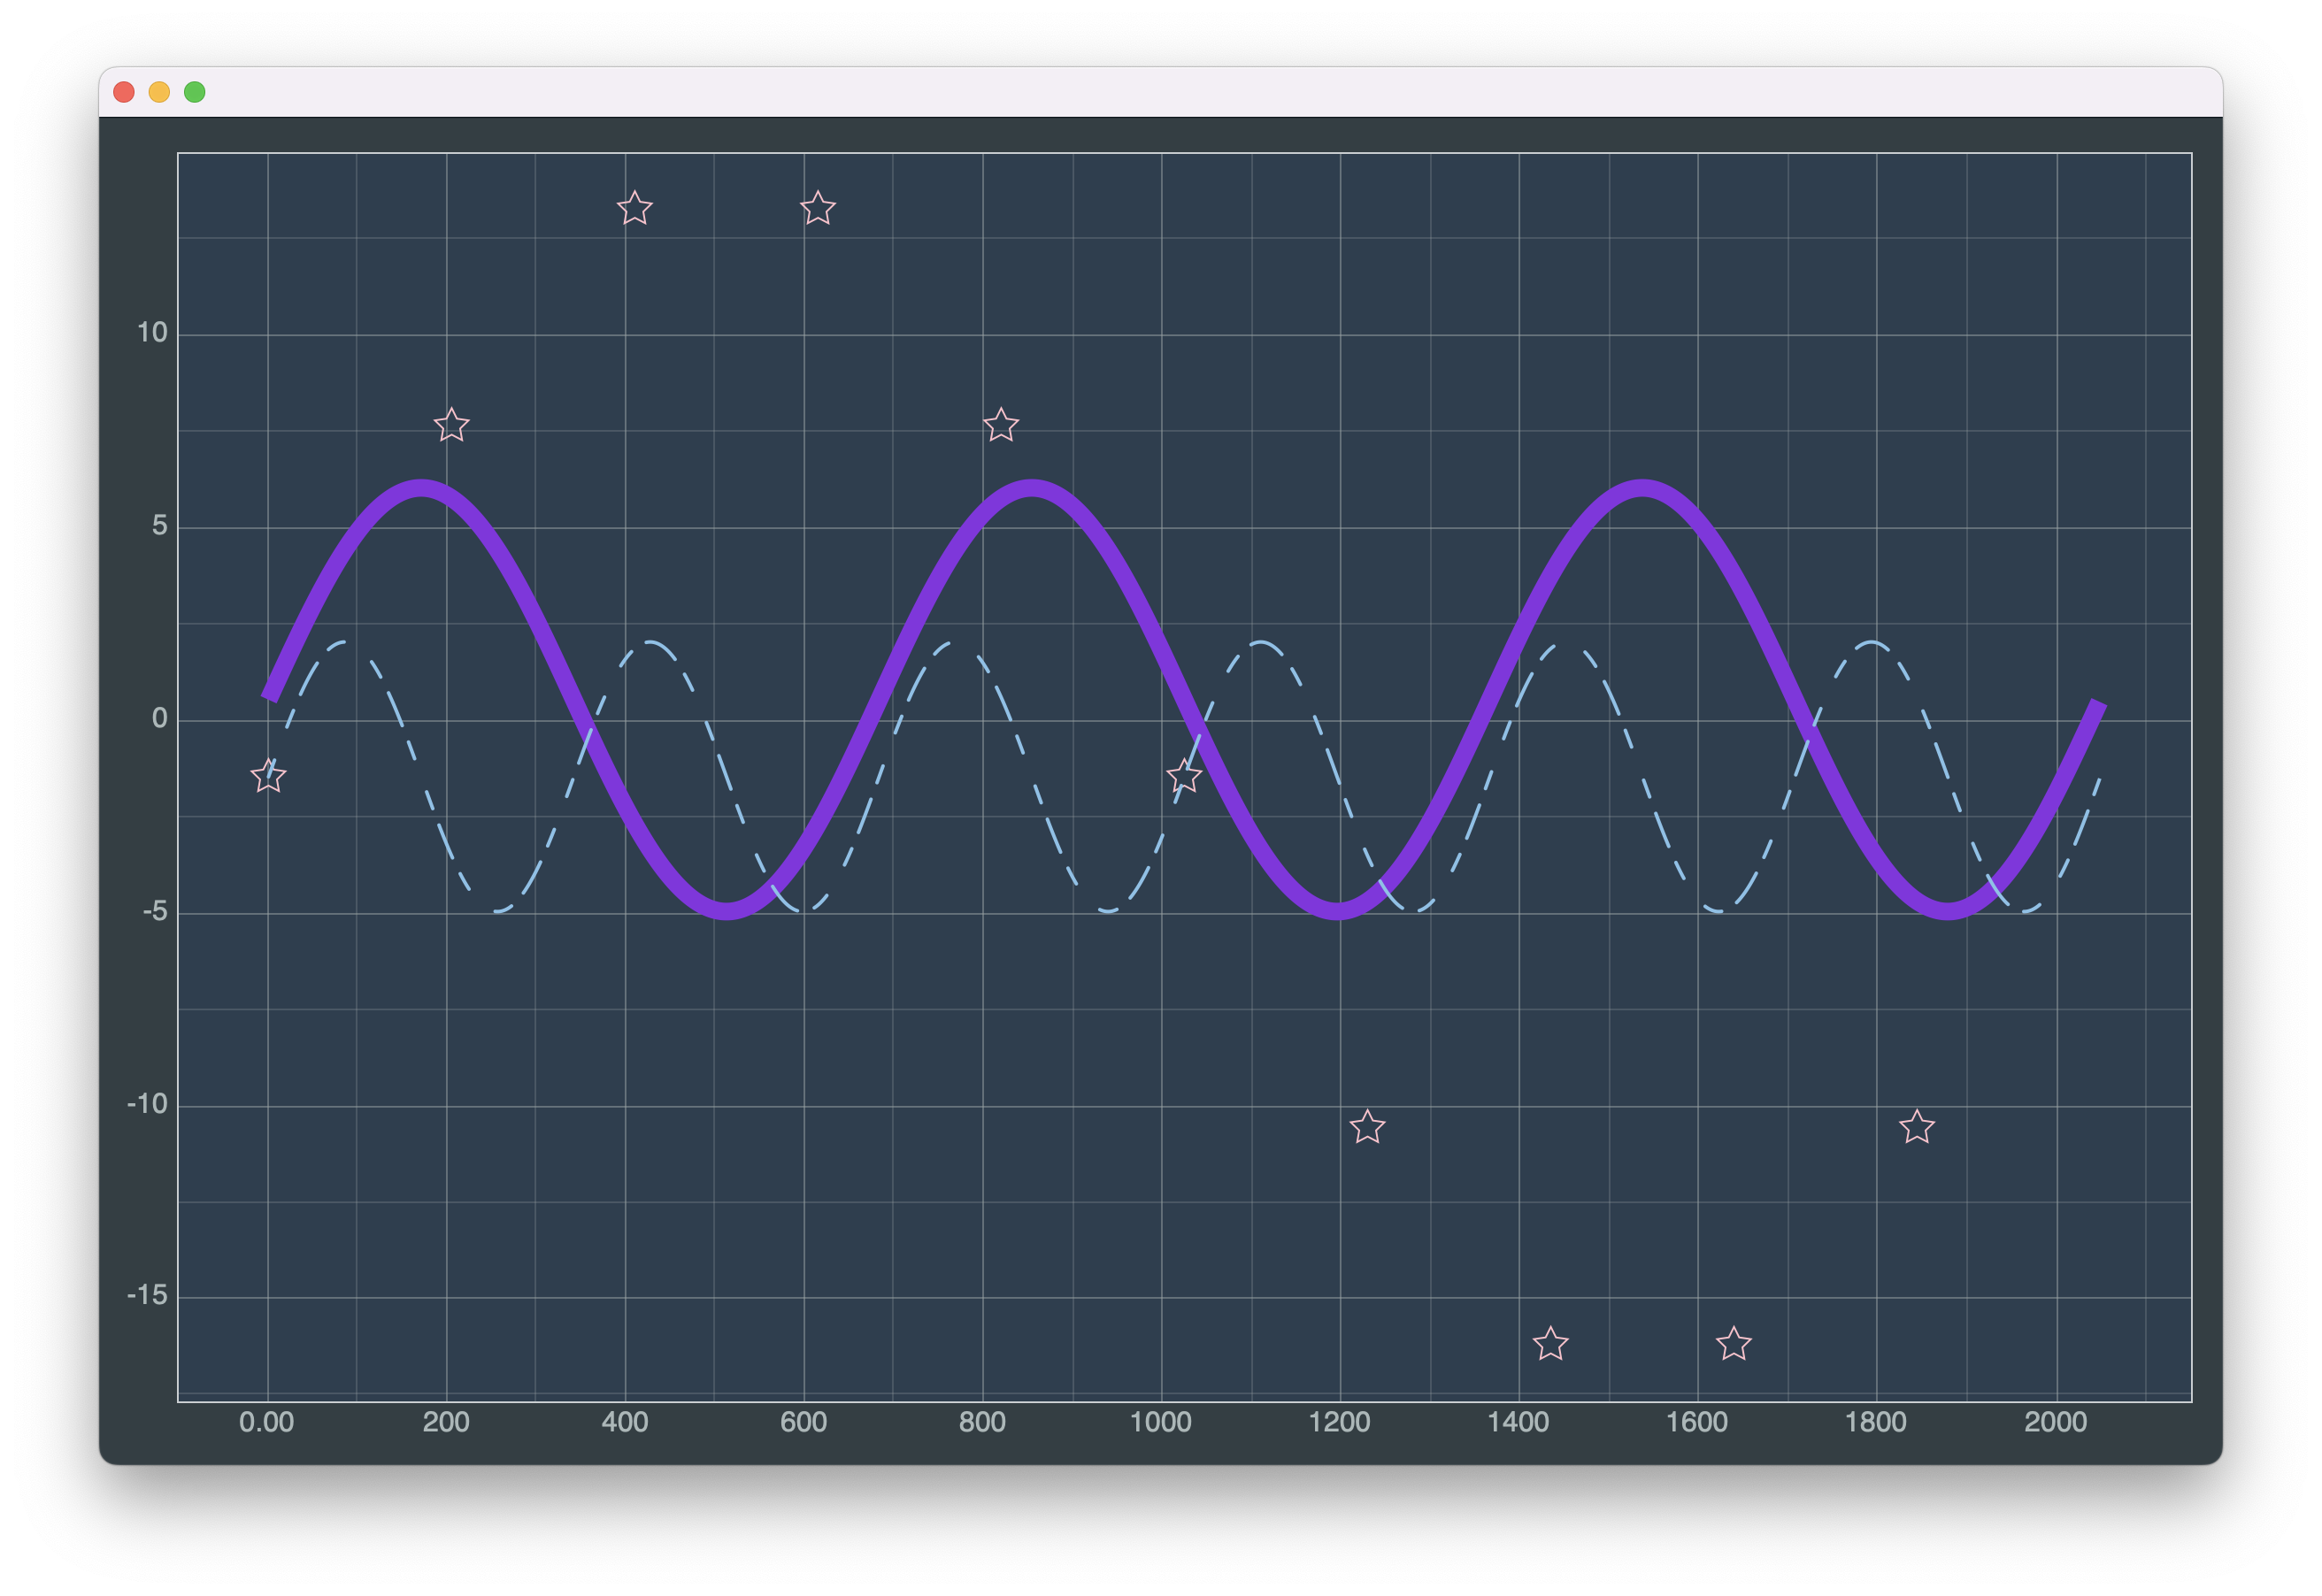Click the star marker near x=800
The height and width of the screenshot is (1596, 2322).
[x=1000, y=426]
